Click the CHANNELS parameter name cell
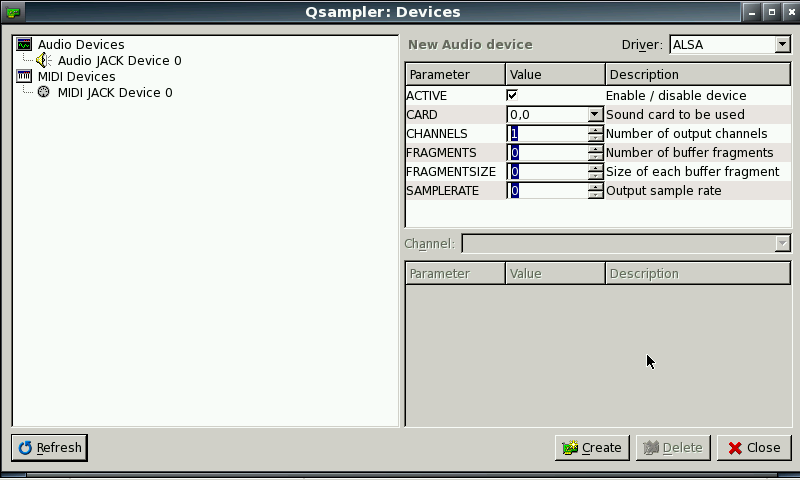800x480 pixels. (x=456, y=134)
